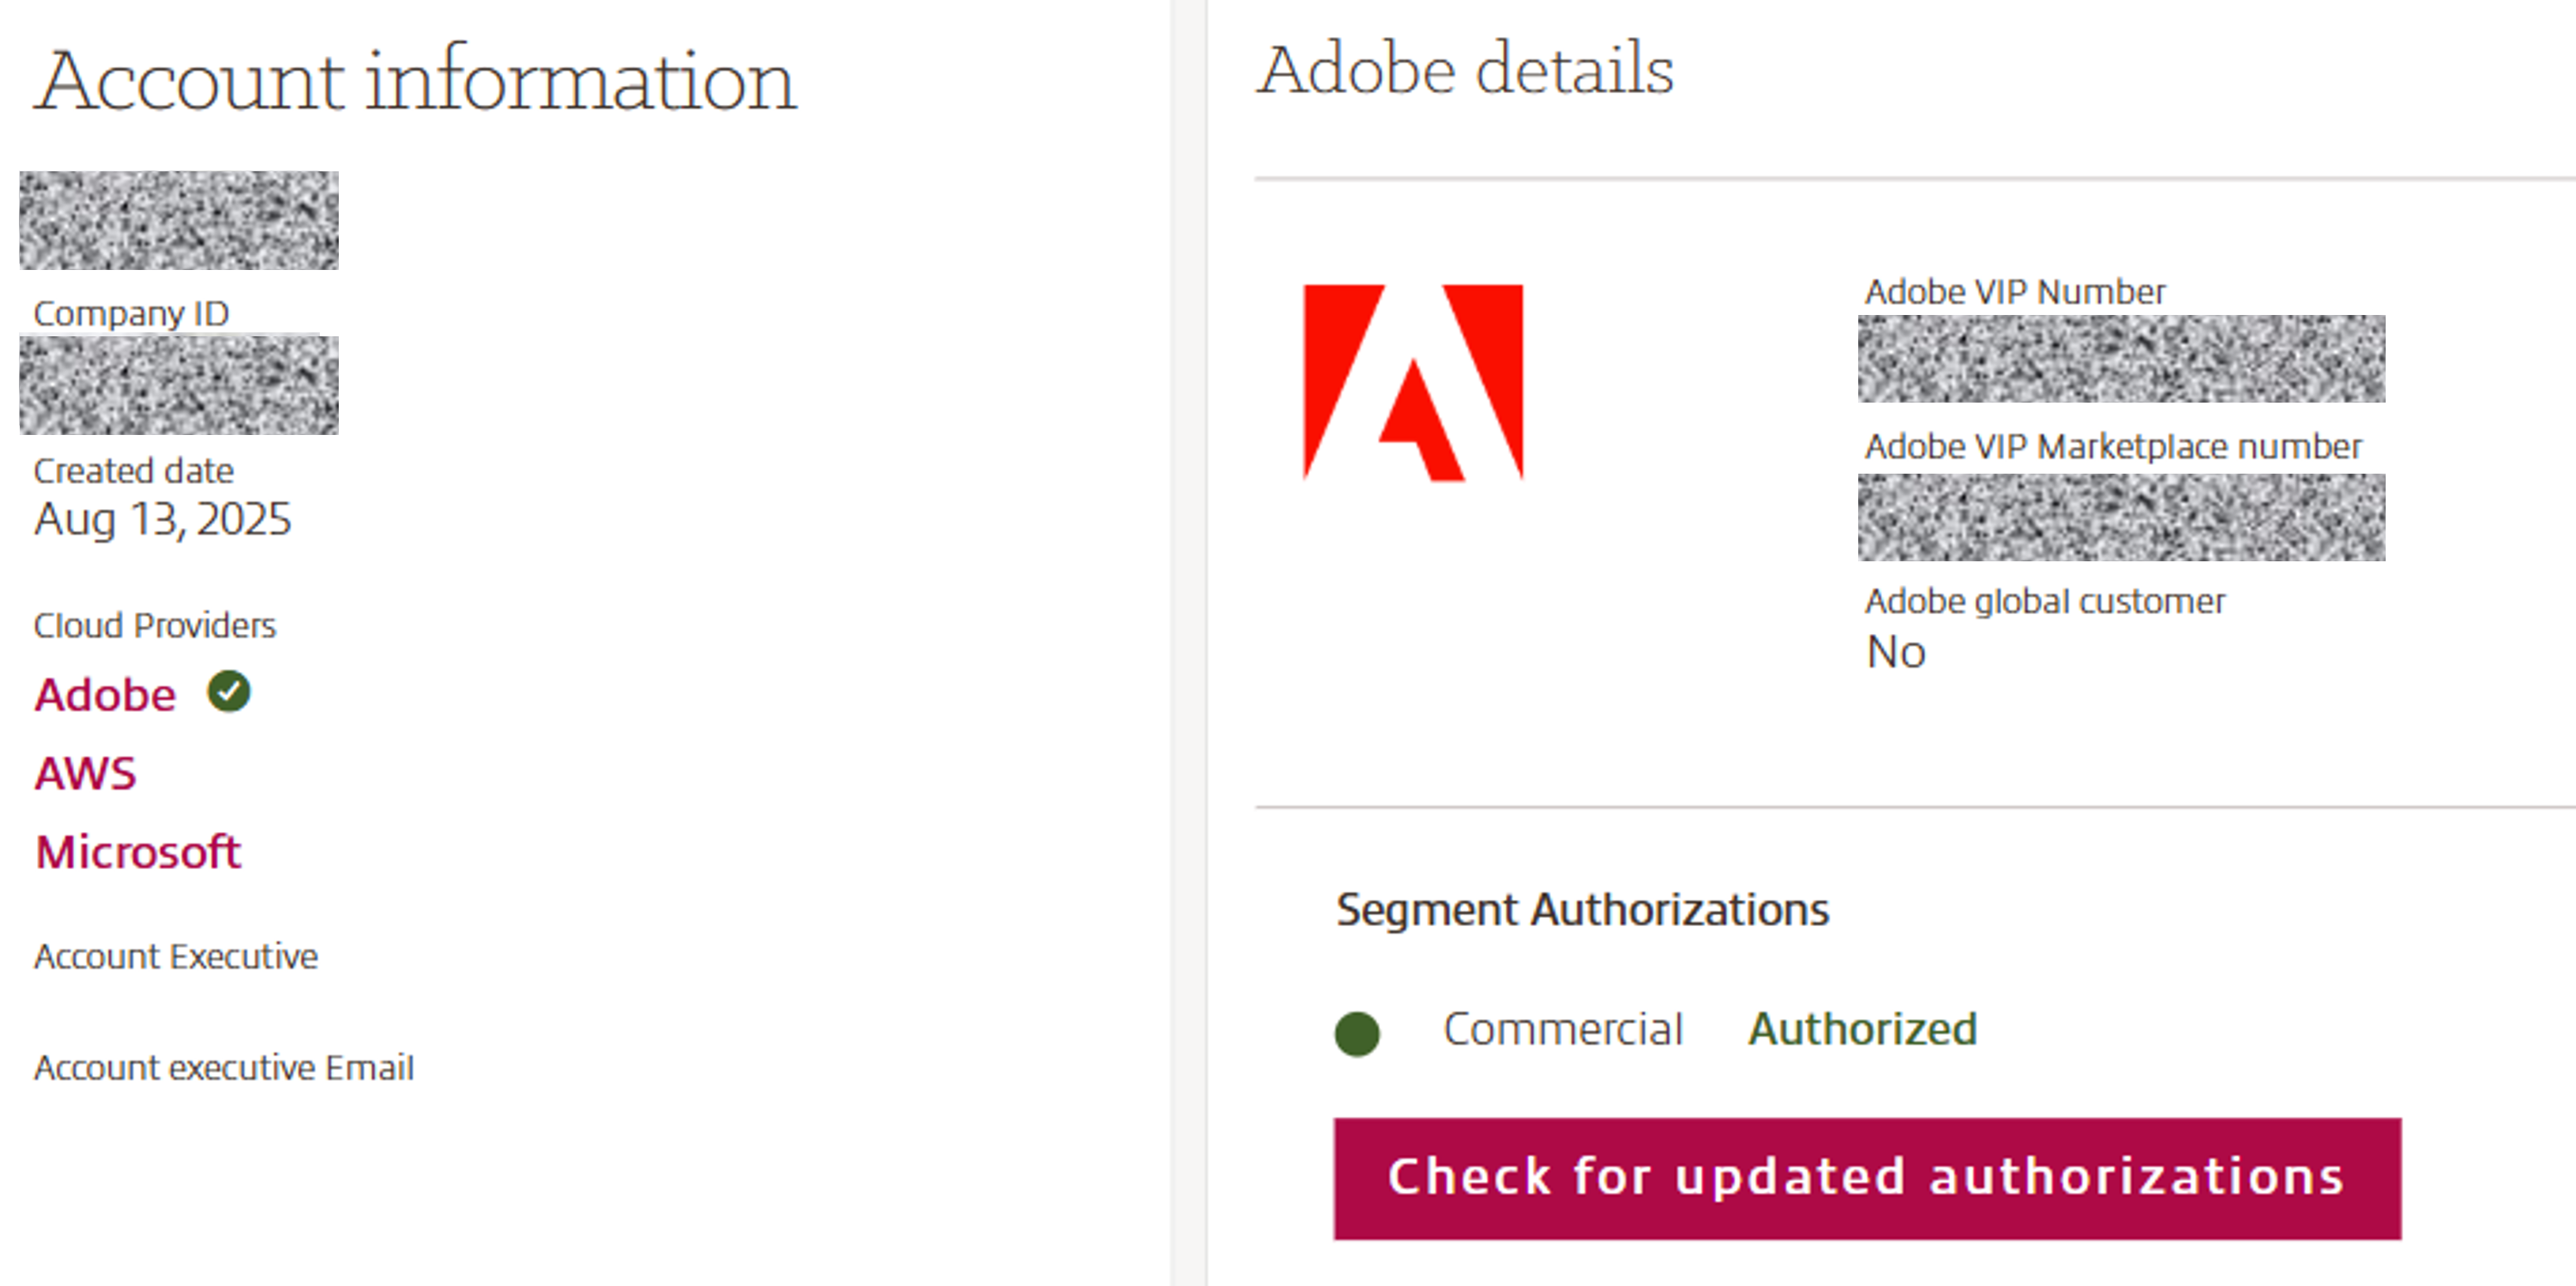Screen dimensions: 2576x1286
Task: Open the Account information section
Action: tap(417, 79)
